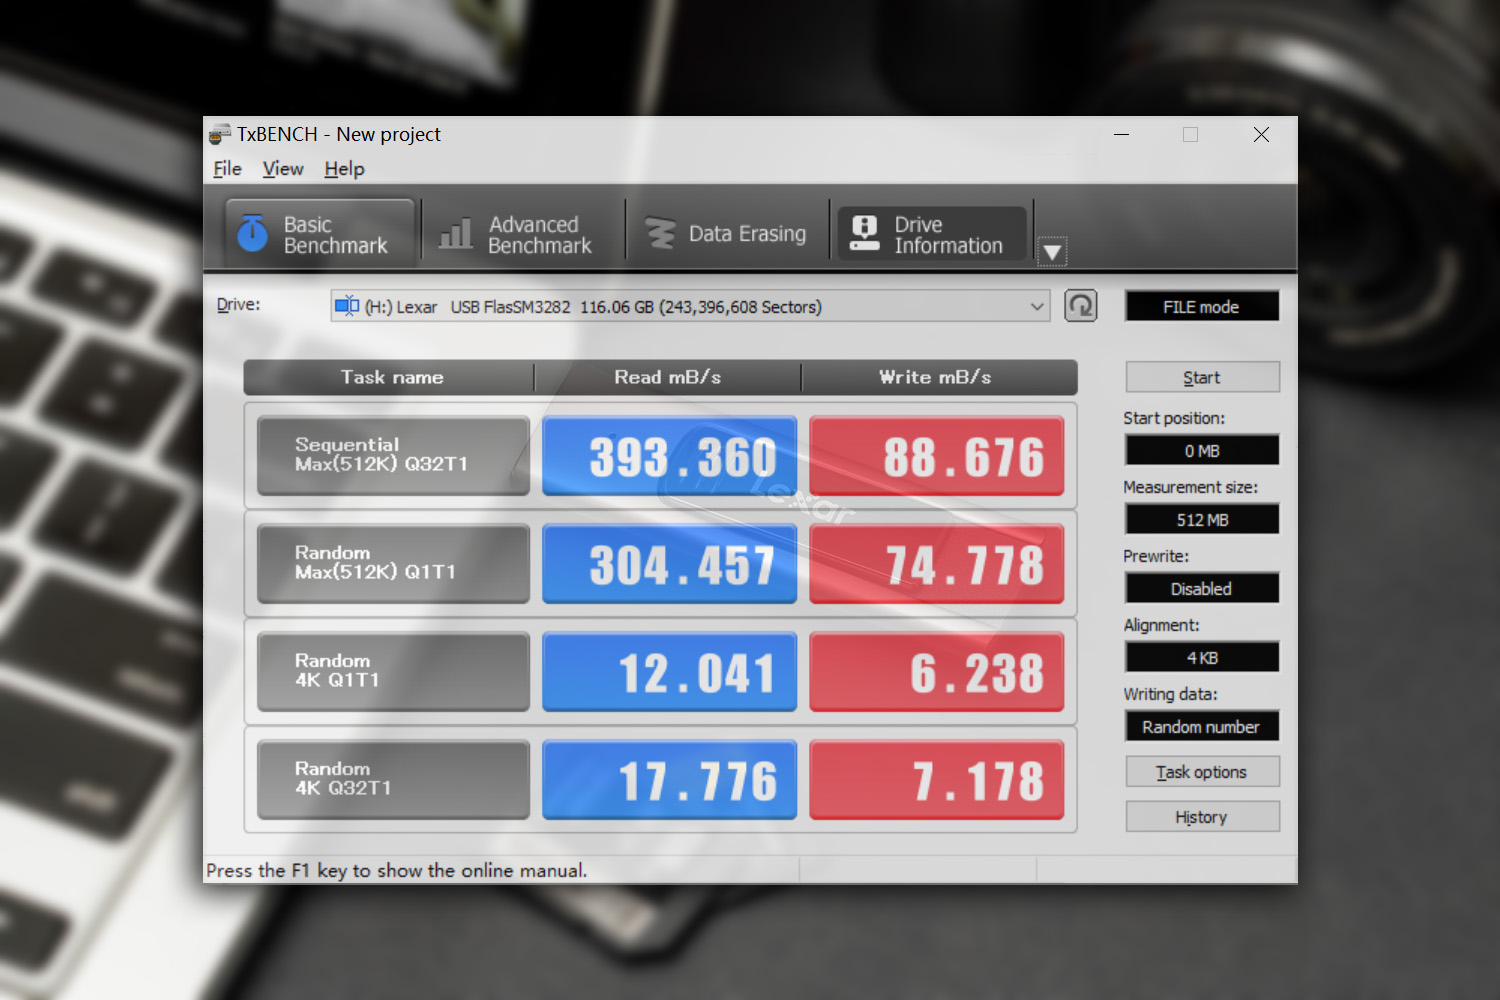Click the Data Erasing icon
Viewport: 1500px width, 1000px height.
660,233
